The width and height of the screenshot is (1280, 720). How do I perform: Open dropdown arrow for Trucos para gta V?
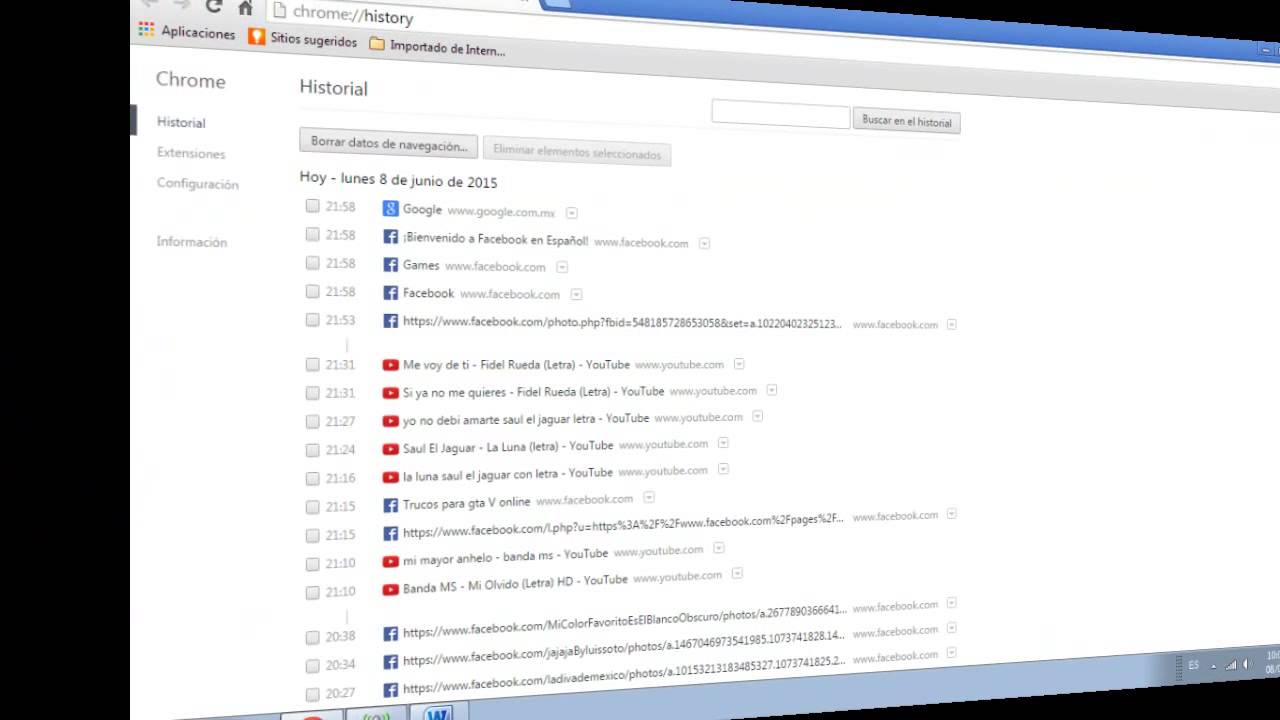click(x=649, y=497)
